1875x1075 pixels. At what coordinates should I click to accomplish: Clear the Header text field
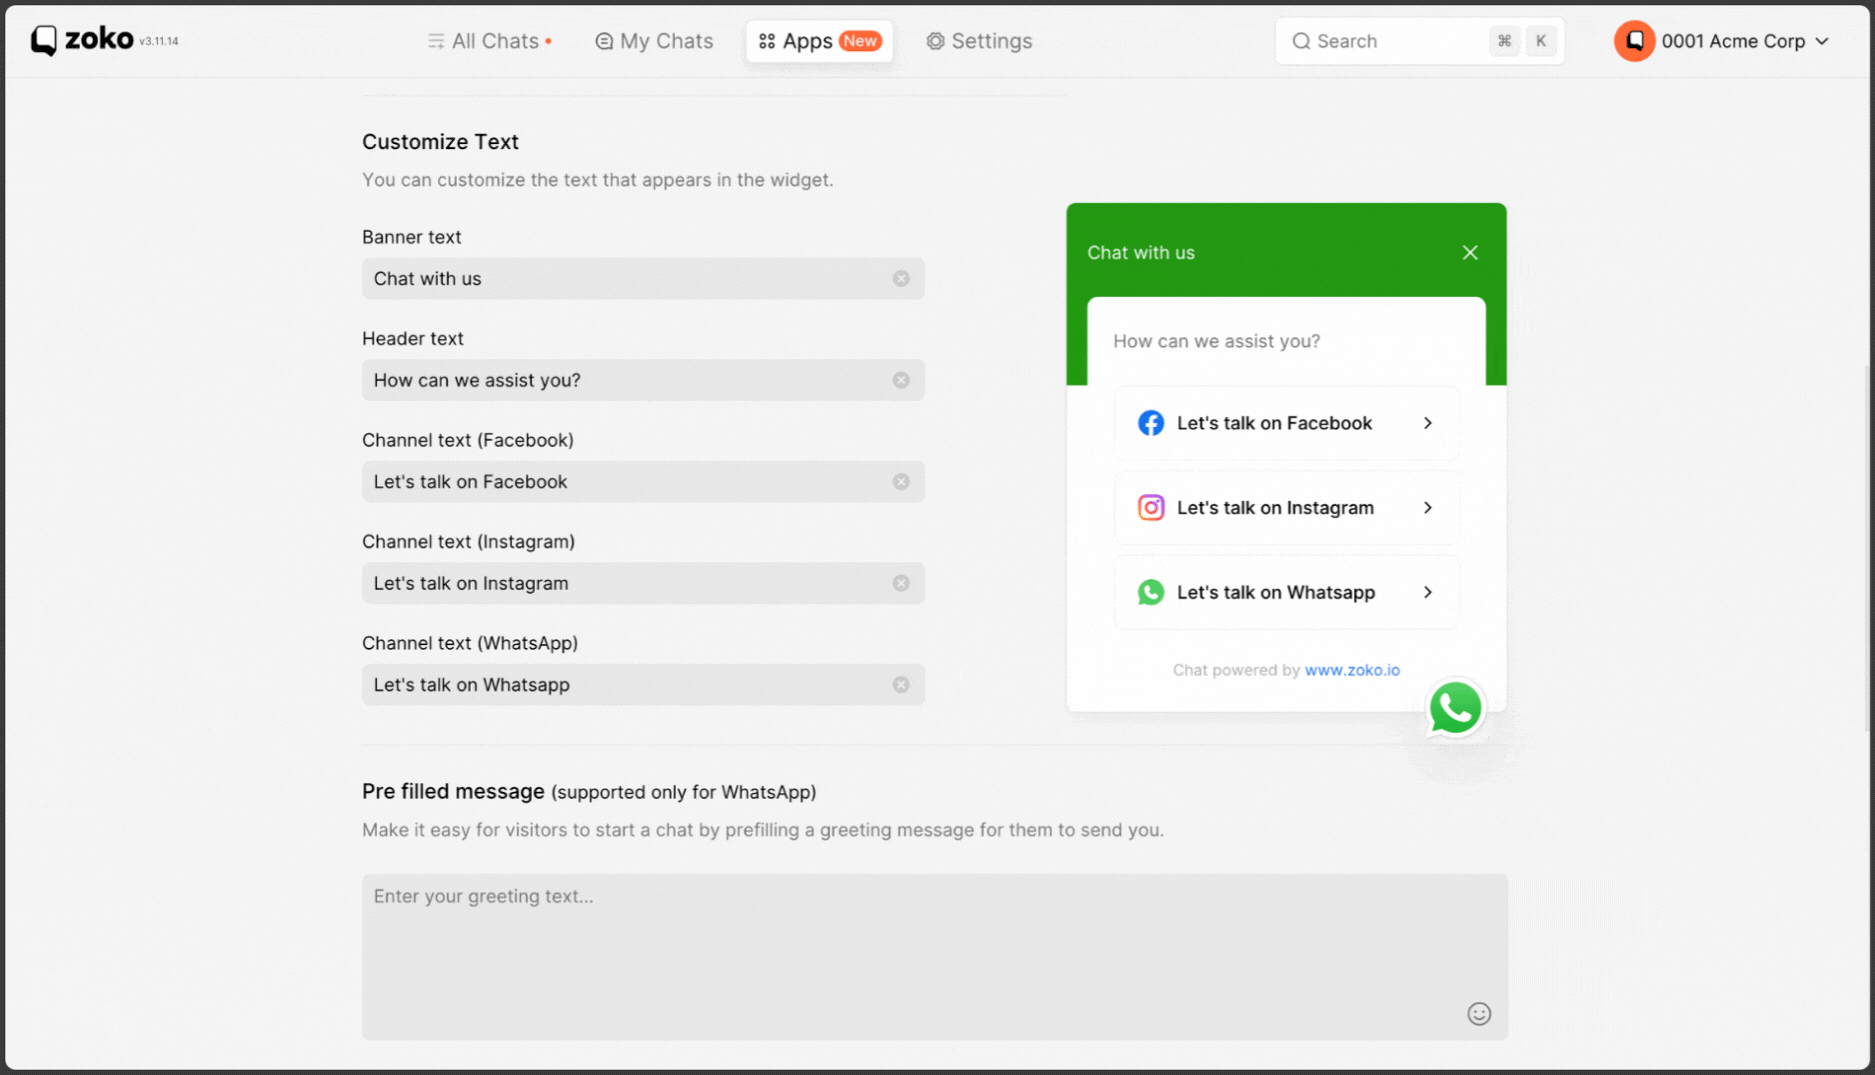[x=901, y=380]
